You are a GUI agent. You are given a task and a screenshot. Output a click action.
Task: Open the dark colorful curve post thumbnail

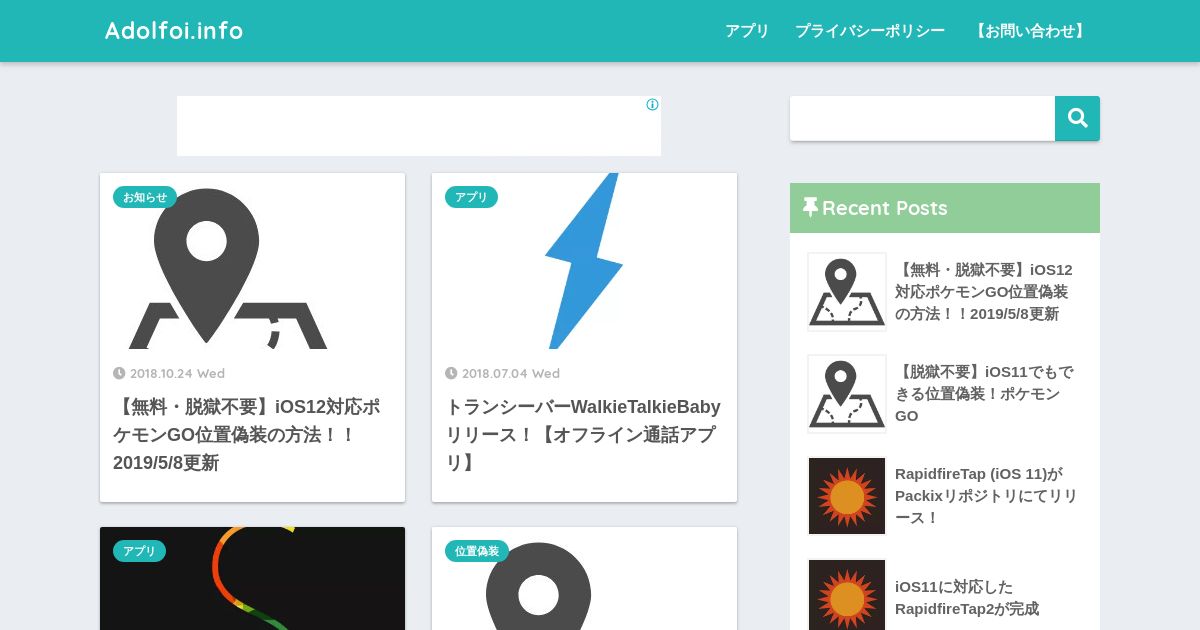point(252,578)
